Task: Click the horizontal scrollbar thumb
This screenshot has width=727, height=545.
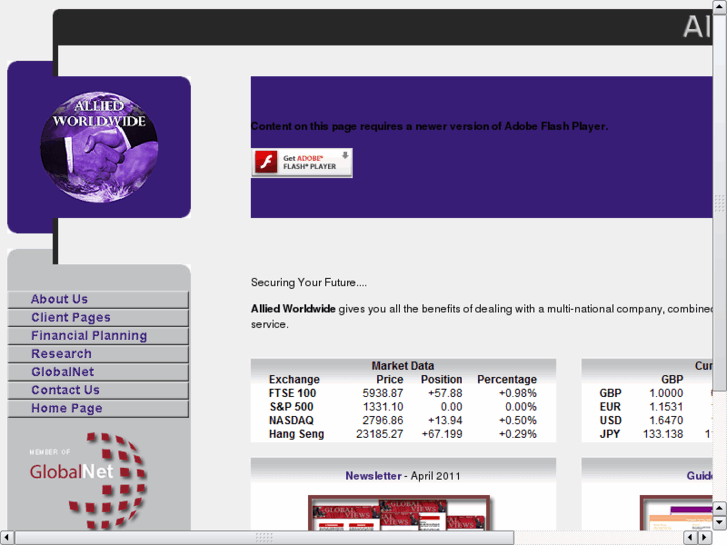Action: pos(264,538)
